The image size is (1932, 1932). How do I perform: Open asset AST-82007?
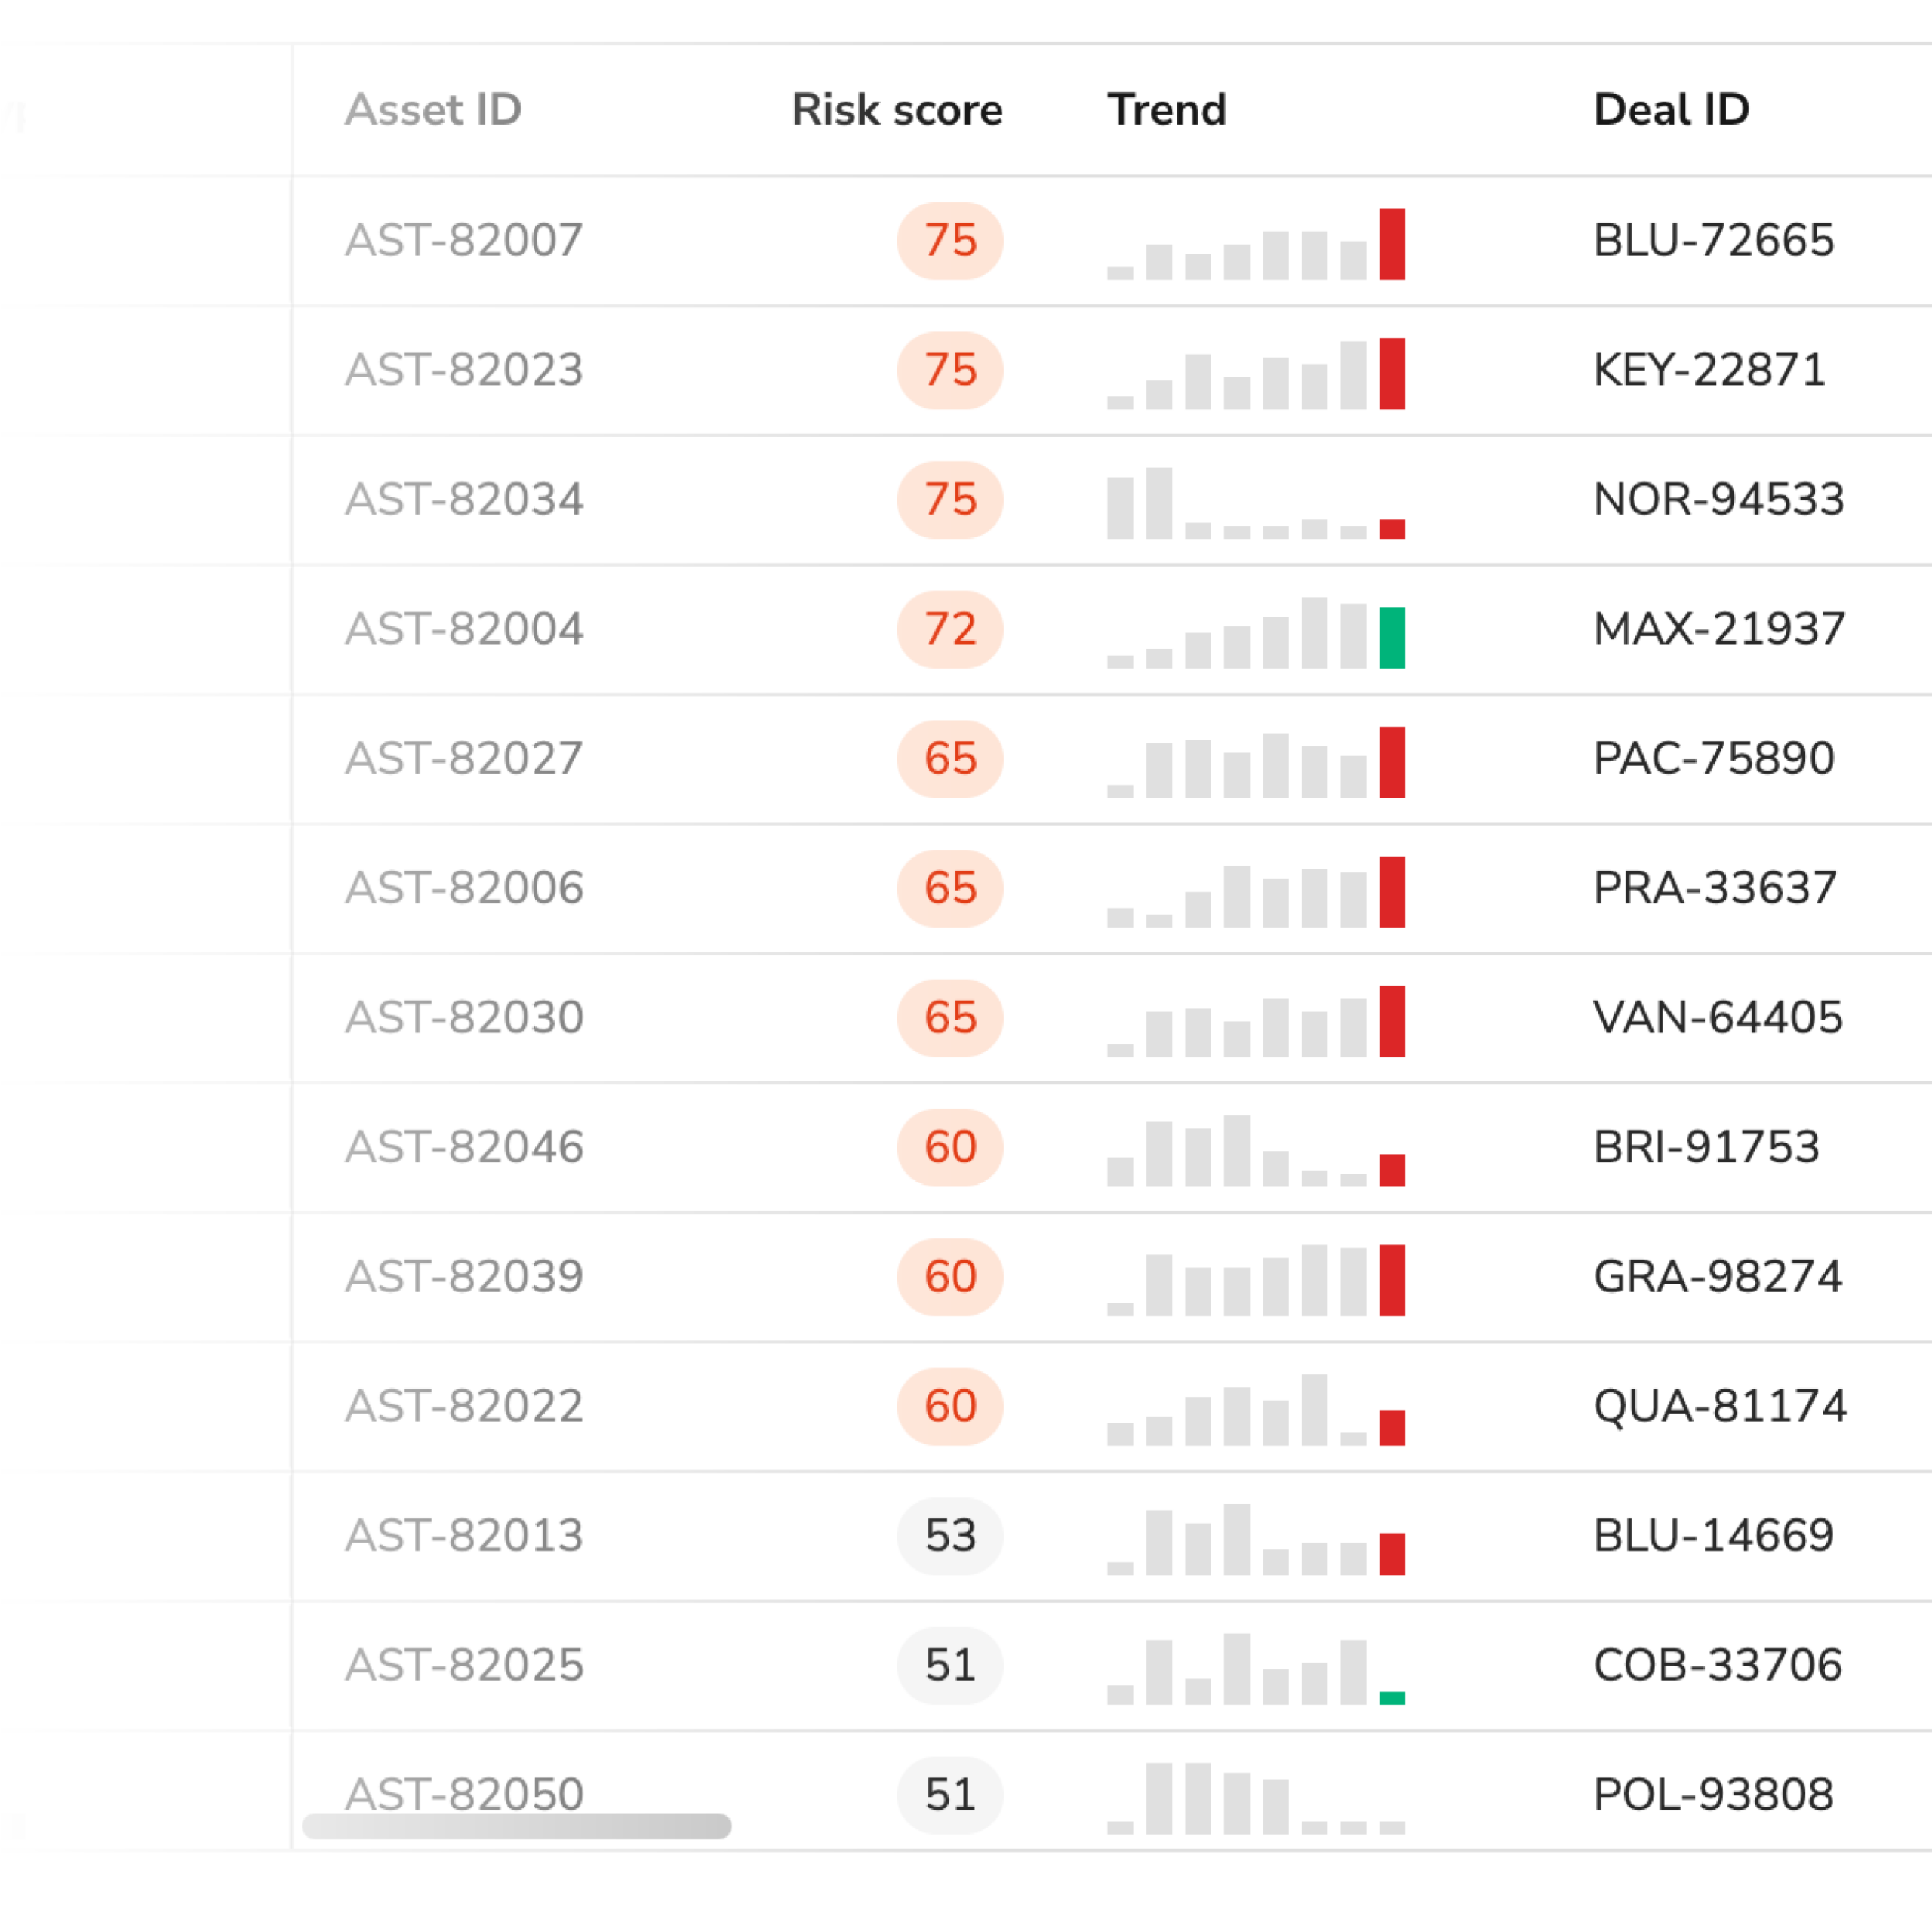[464, 241]
